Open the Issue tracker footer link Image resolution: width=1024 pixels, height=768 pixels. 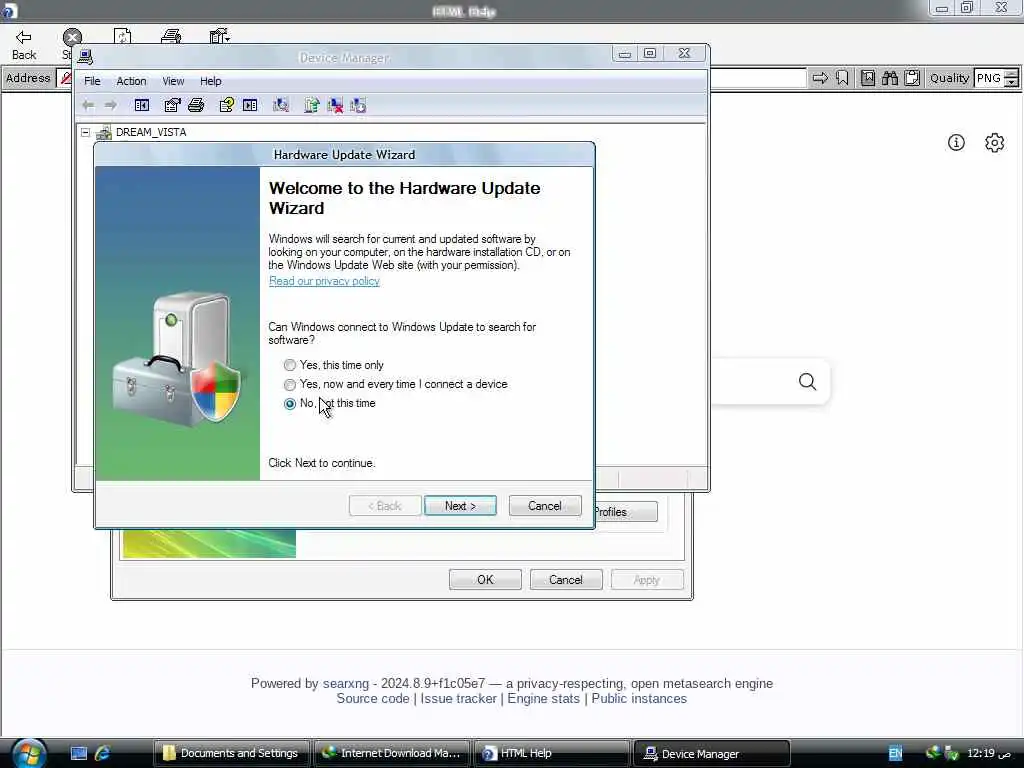point(458,698)
